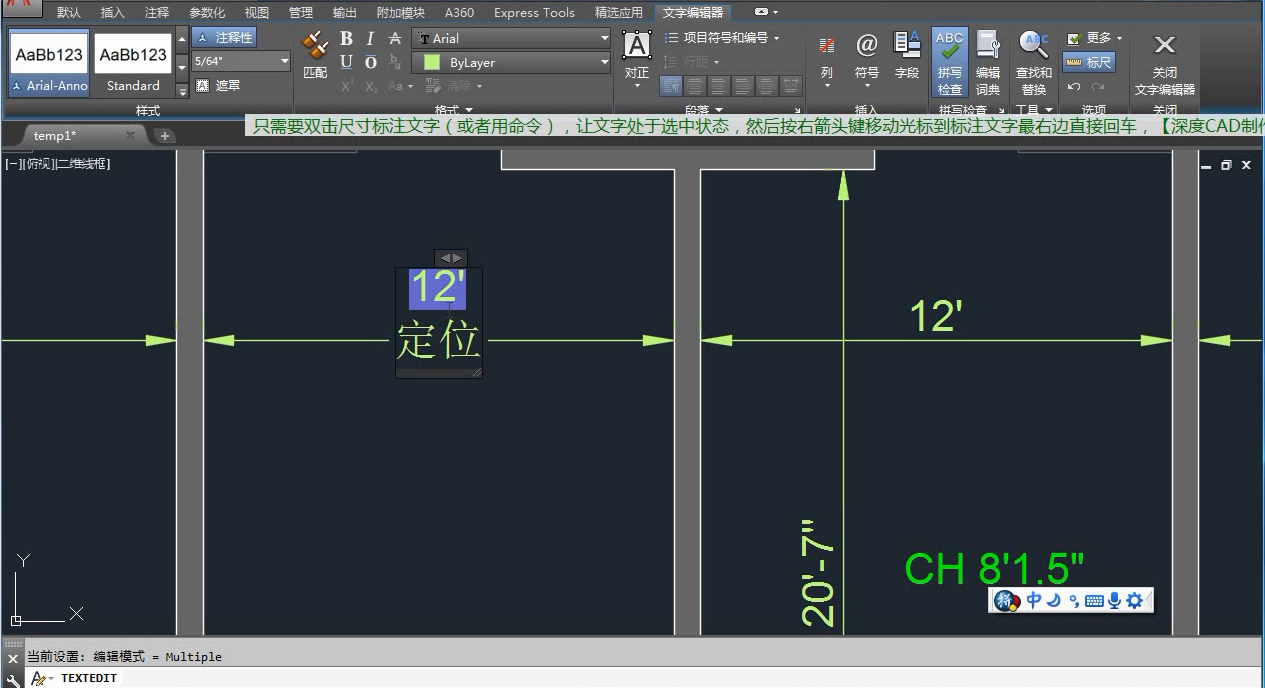
Task: Open the ByLayer color dropdown
Action: tap(604, 62)
